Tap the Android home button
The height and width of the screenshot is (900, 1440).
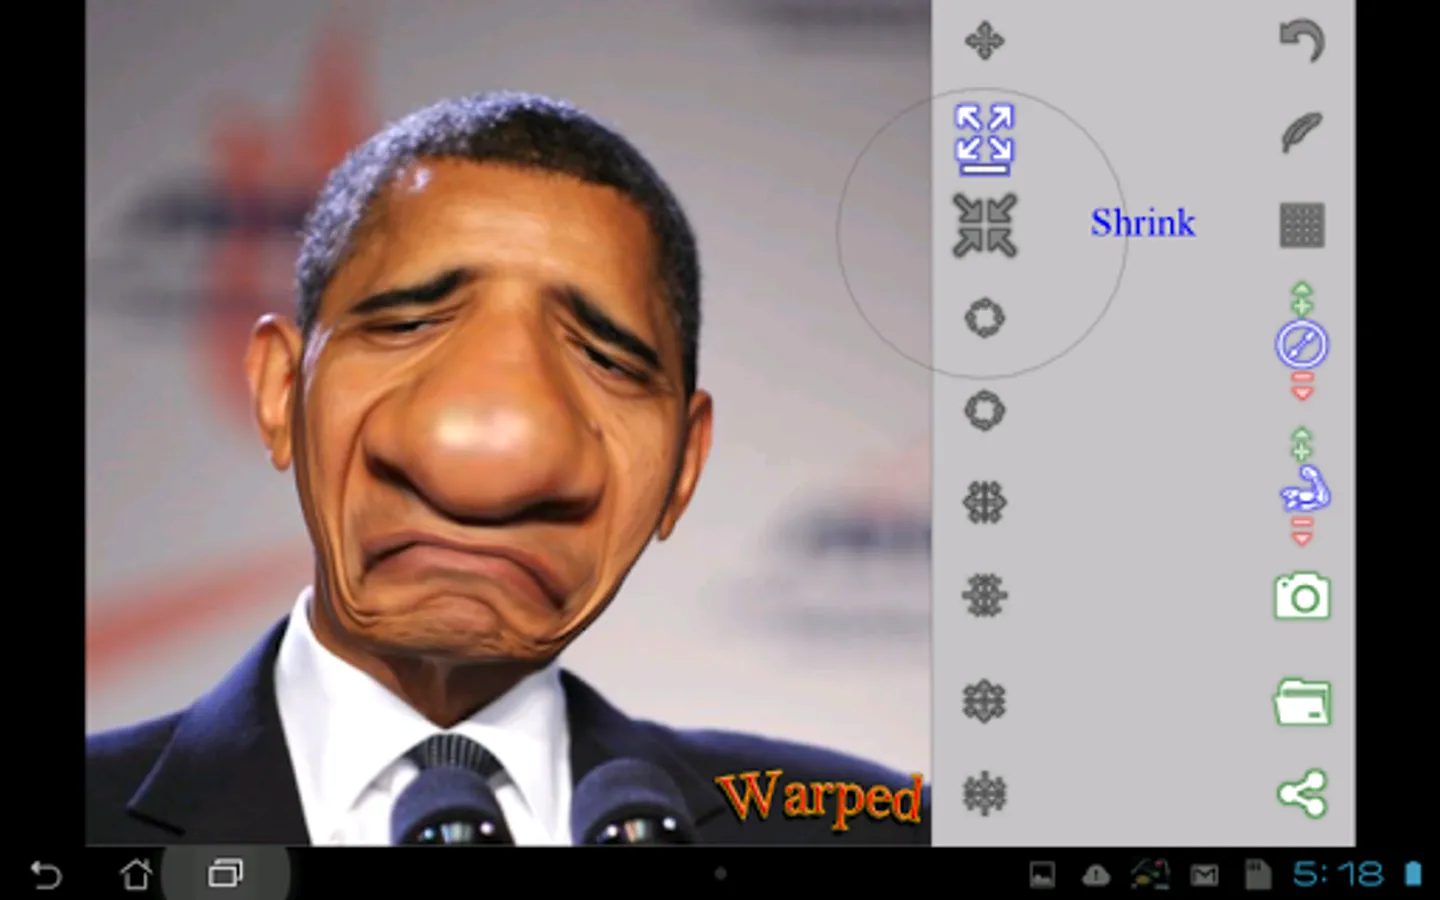coord(136,875)
